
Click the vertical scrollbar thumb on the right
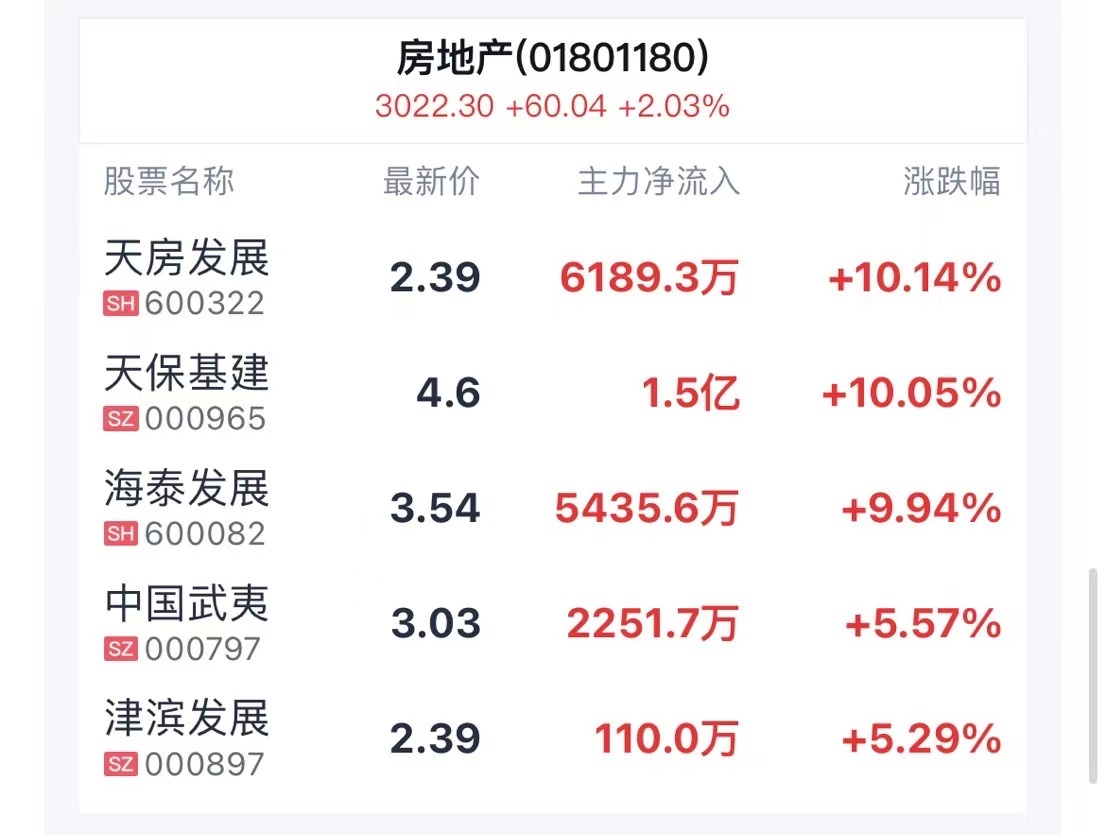[1092, 676]
